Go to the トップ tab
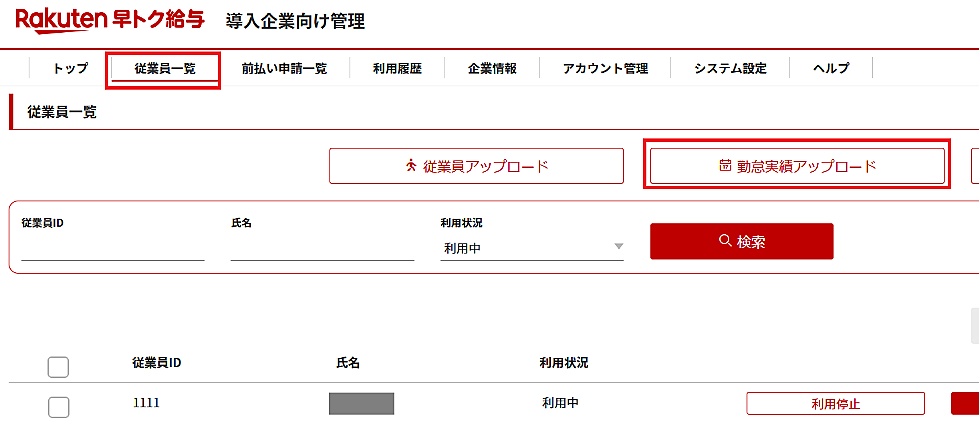Screen dimensions: 979x425 (70, 68)
